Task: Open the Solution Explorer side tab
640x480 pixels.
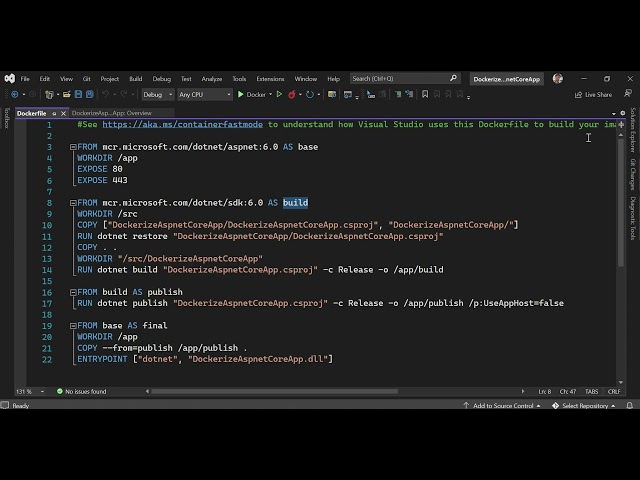Action: tap(633, 130)
